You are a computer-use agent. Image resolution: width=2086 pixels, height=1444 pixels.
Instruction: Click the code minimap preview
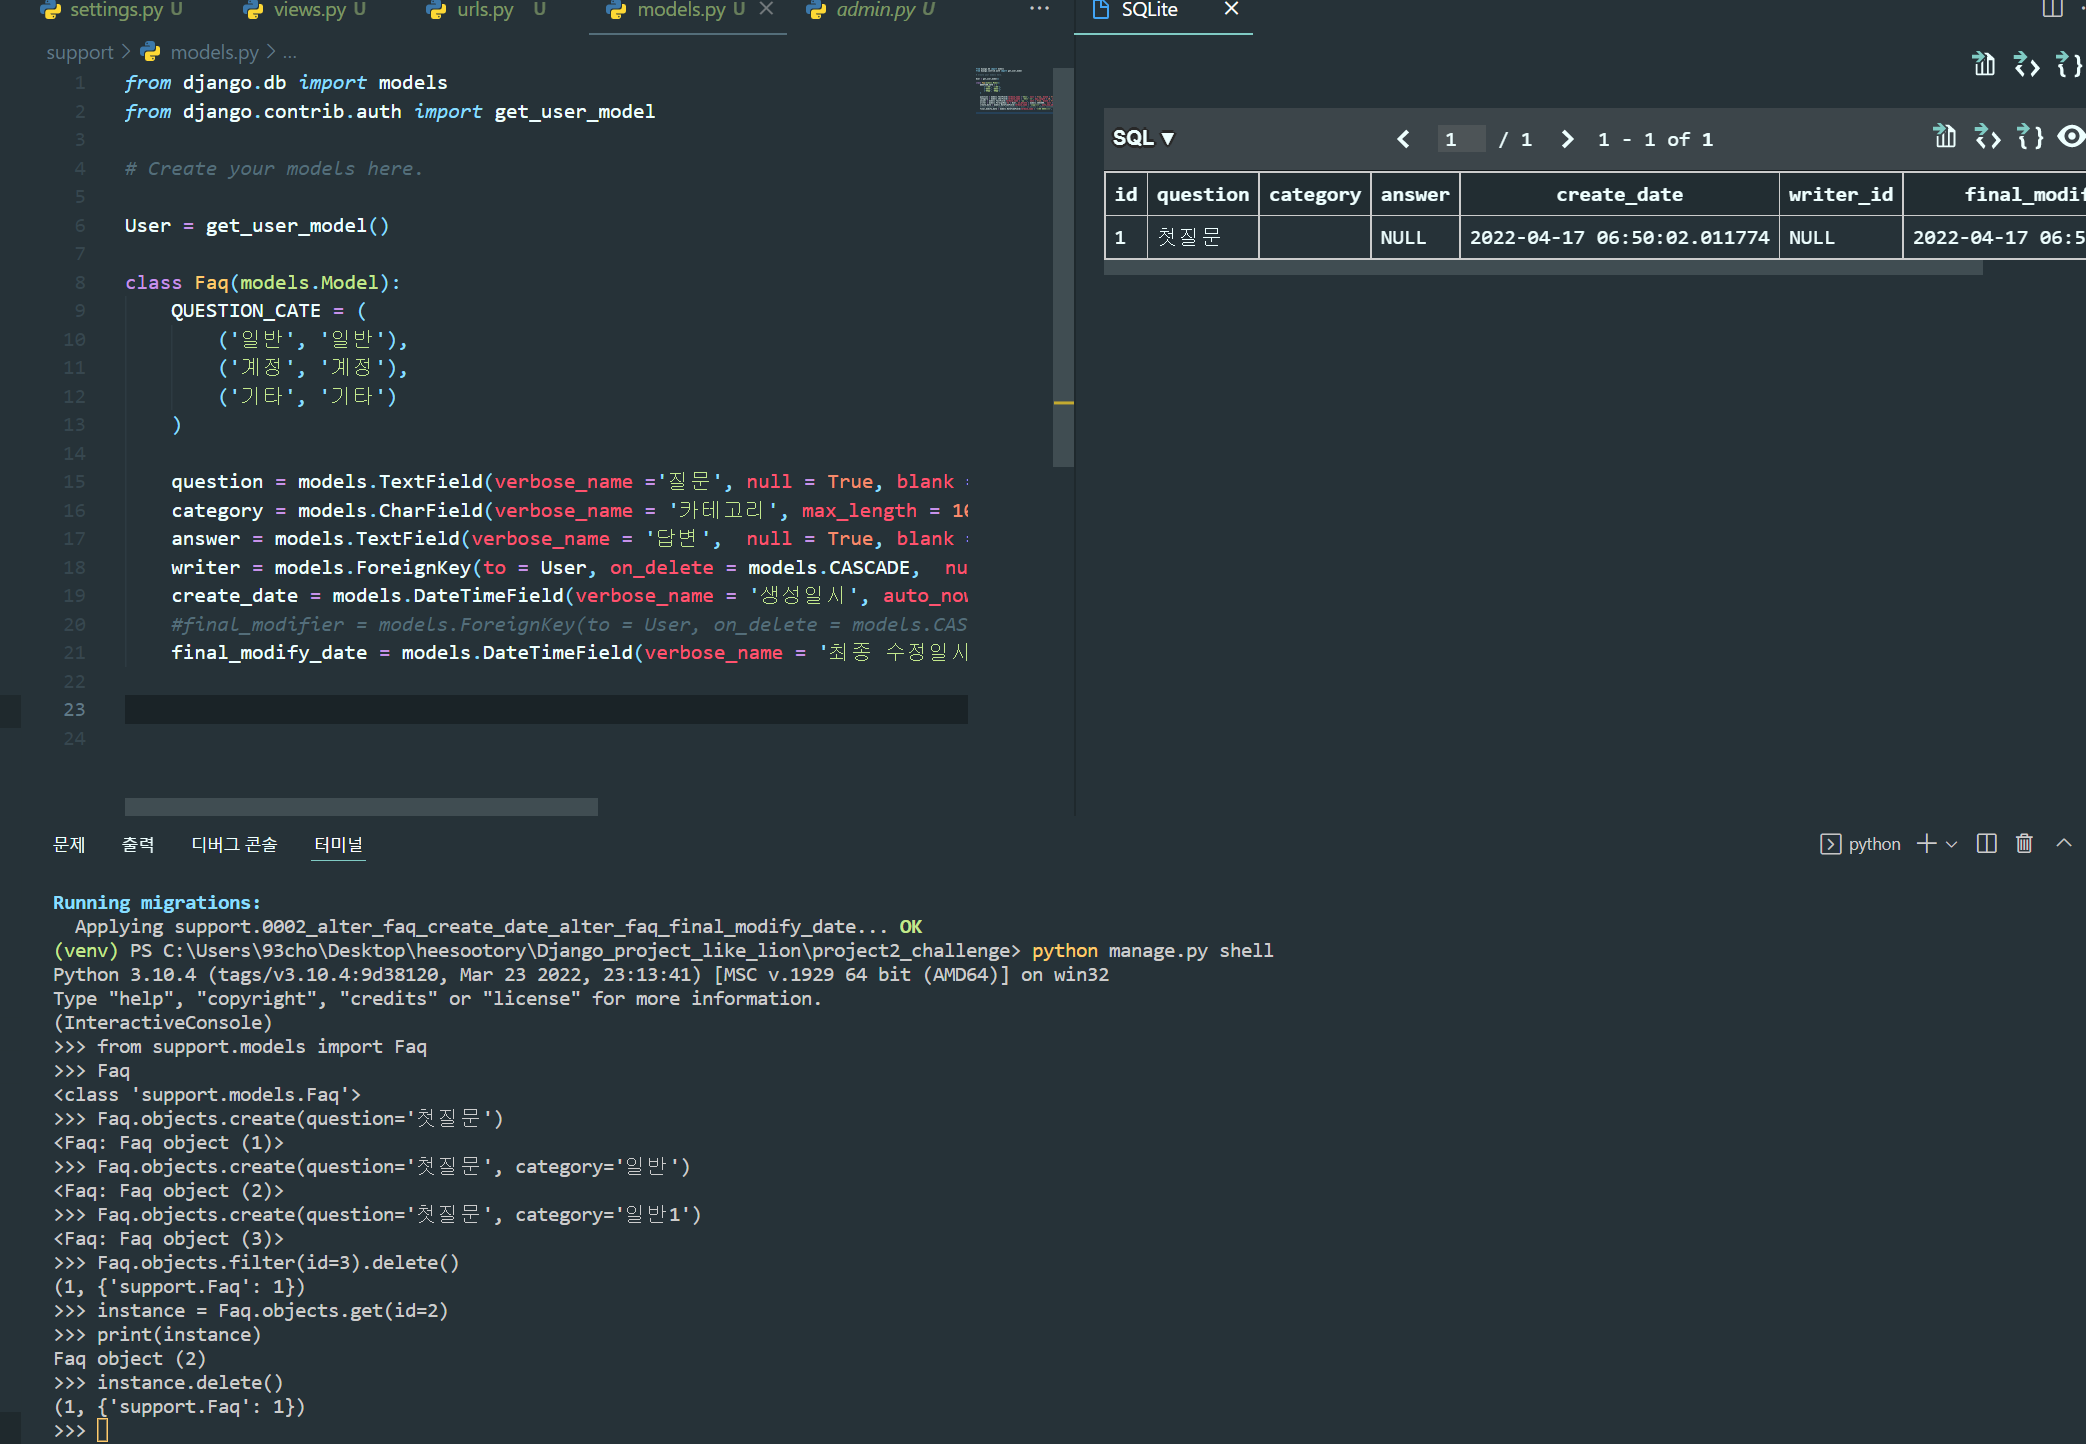(1013, 90)
